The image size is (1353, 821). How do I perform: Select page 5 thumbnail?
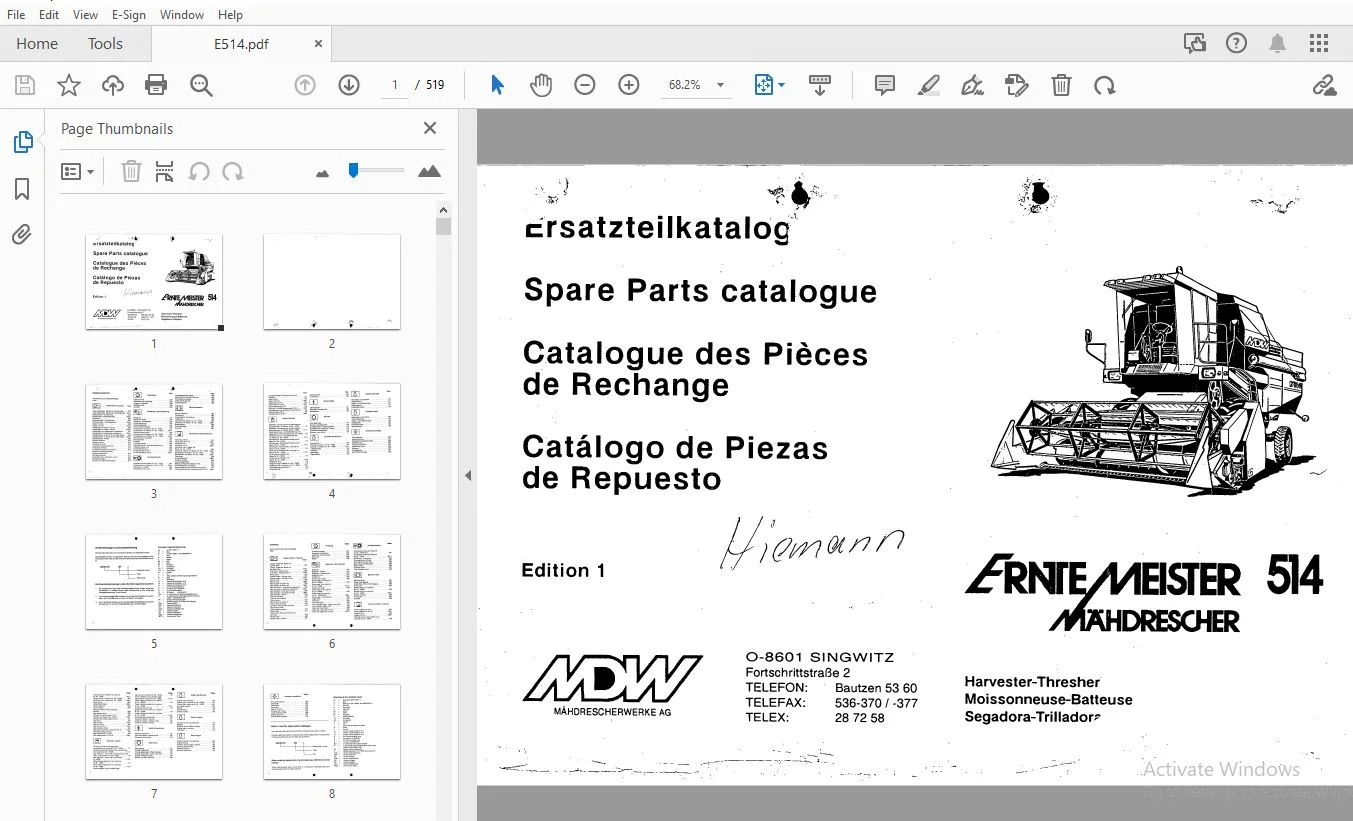tap(154, 582)
